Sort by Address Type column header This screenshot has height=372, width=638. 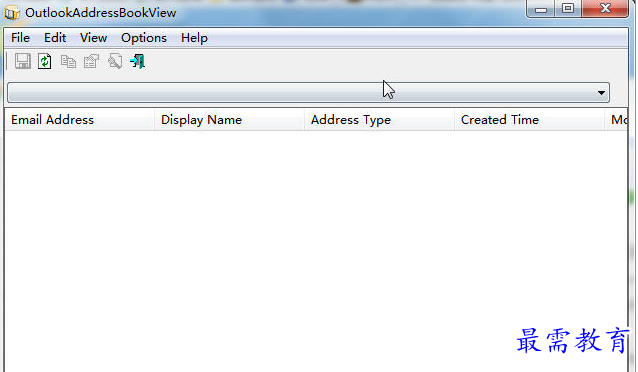point(379,120)
